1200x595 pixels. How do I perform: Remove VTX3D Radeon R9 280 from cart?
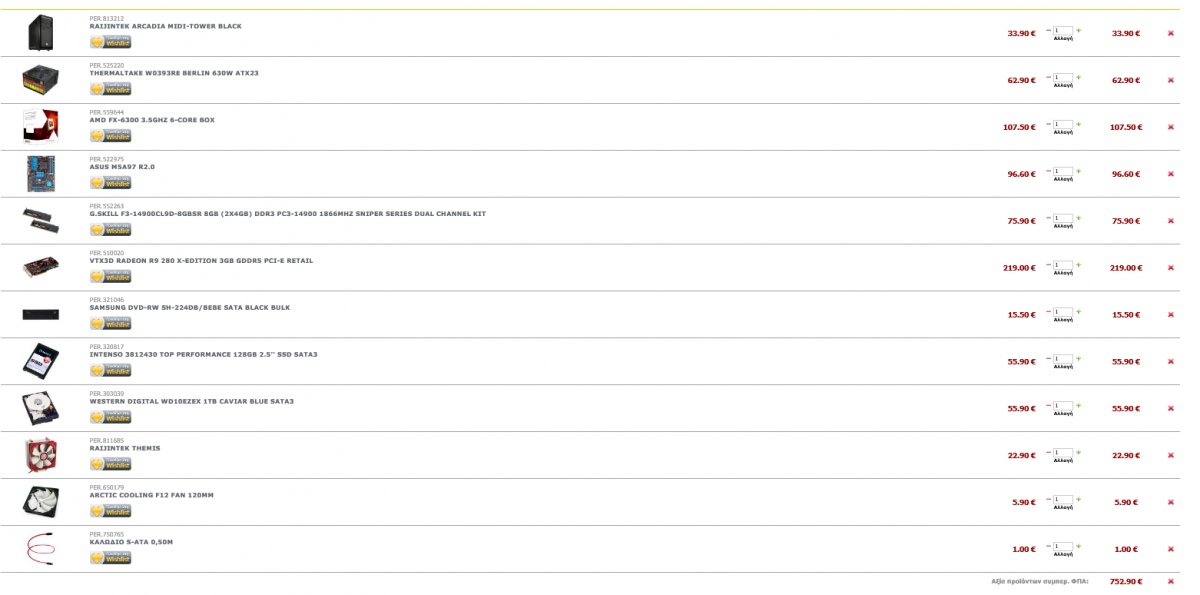tap(1171, 268)
